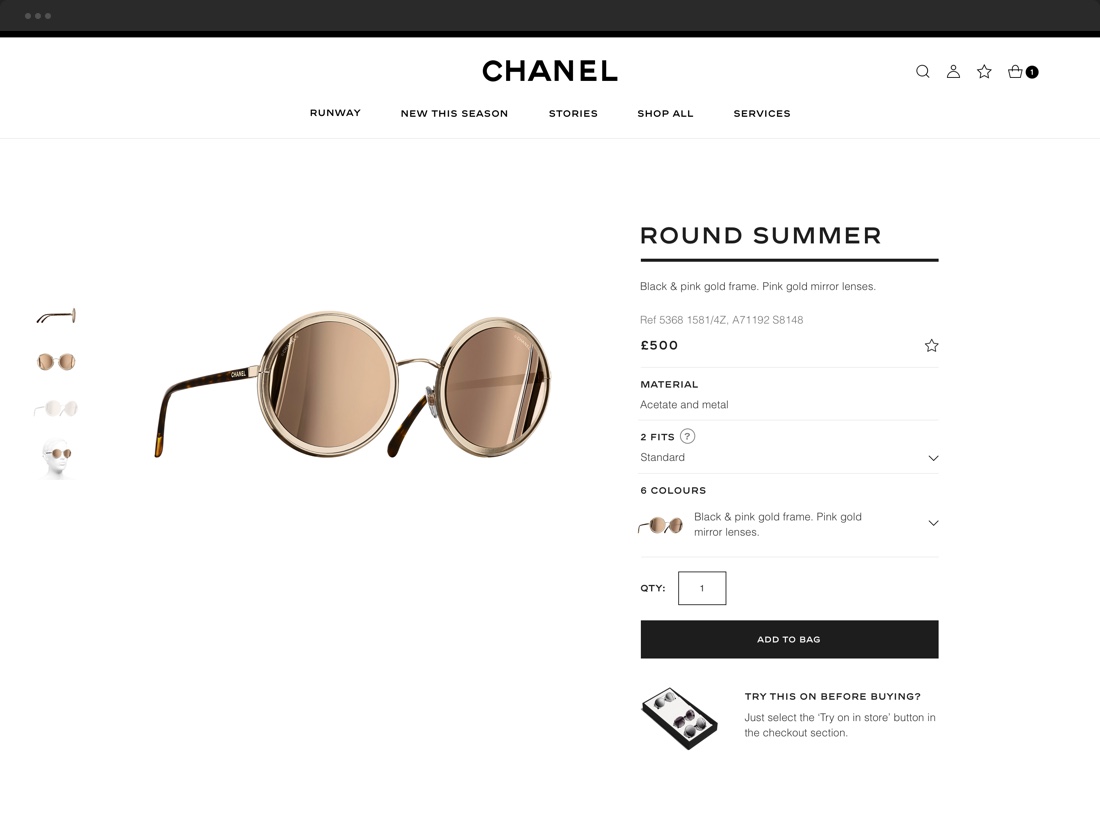Viewport: 1100px width, 824px height.
Task: Select the Black & pink gold colour swatch
Action: pos(660,525)
